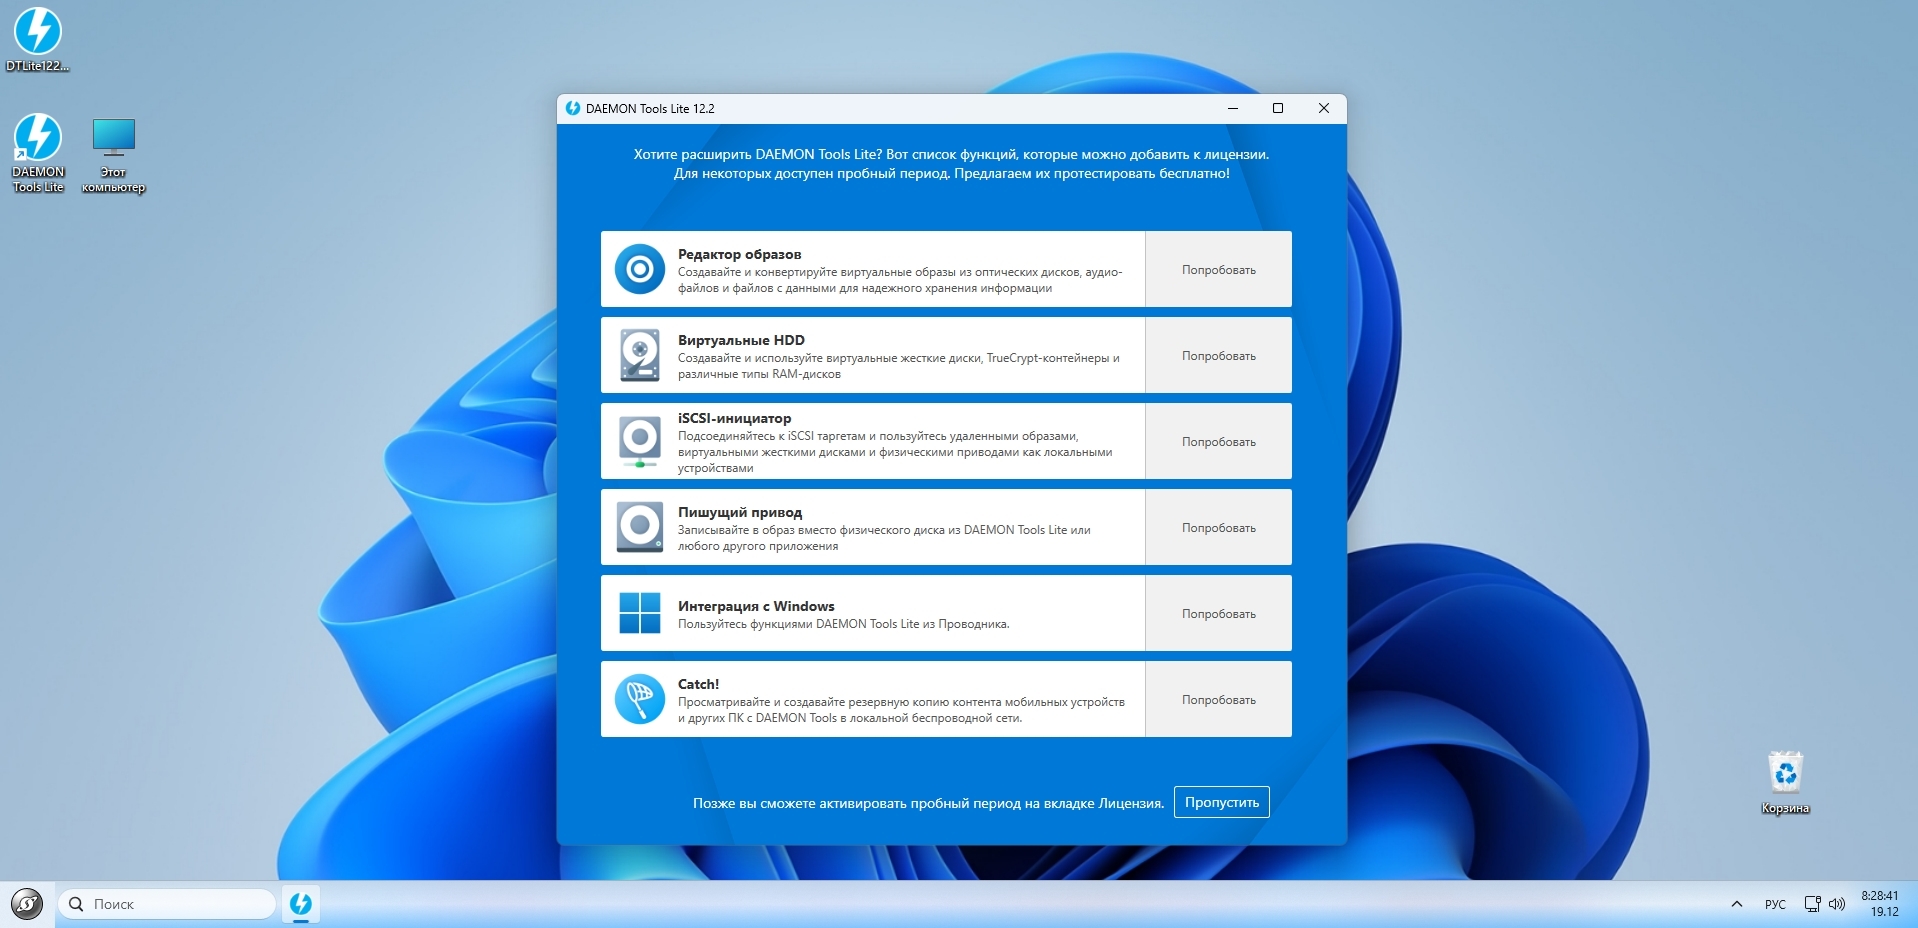Click the Пишущий привод drive icon

click(x=640, y=527)
